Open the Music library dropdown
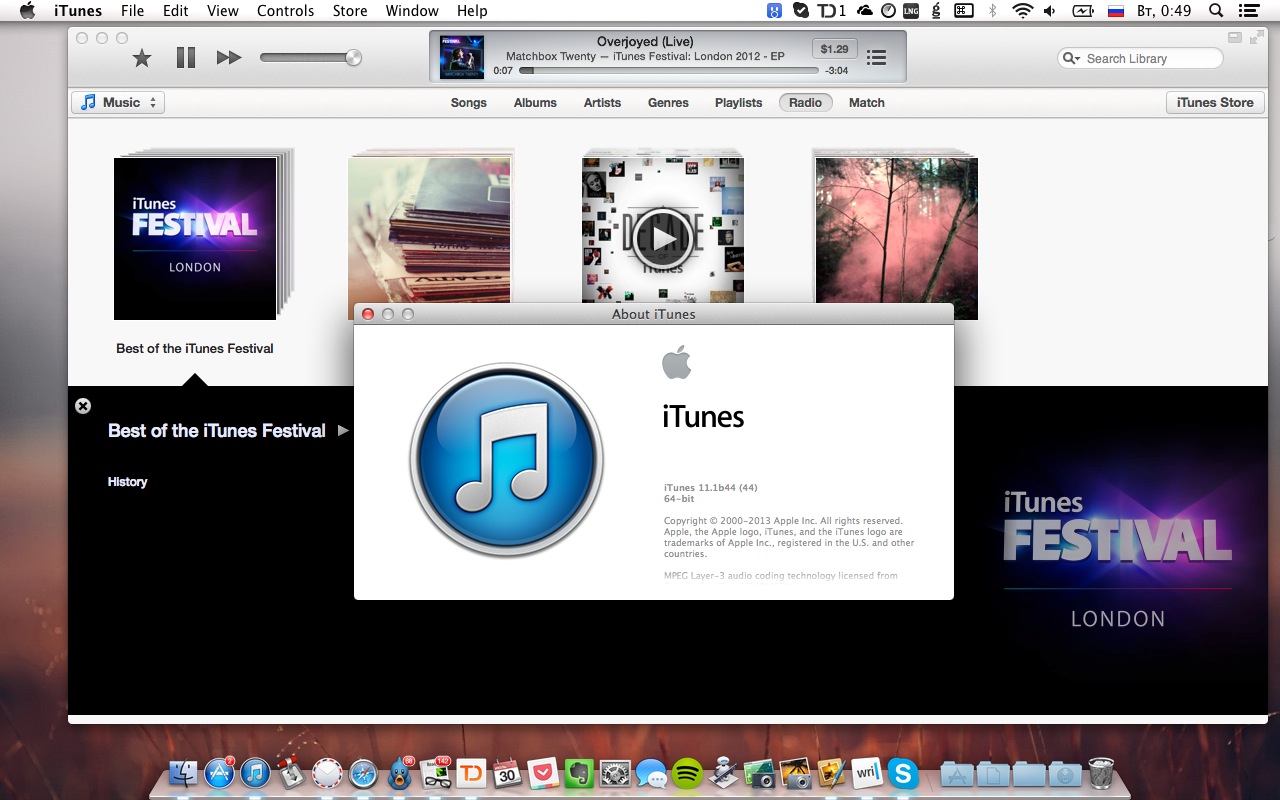This screenshot has width=1280, height=800. coord(118,102)
